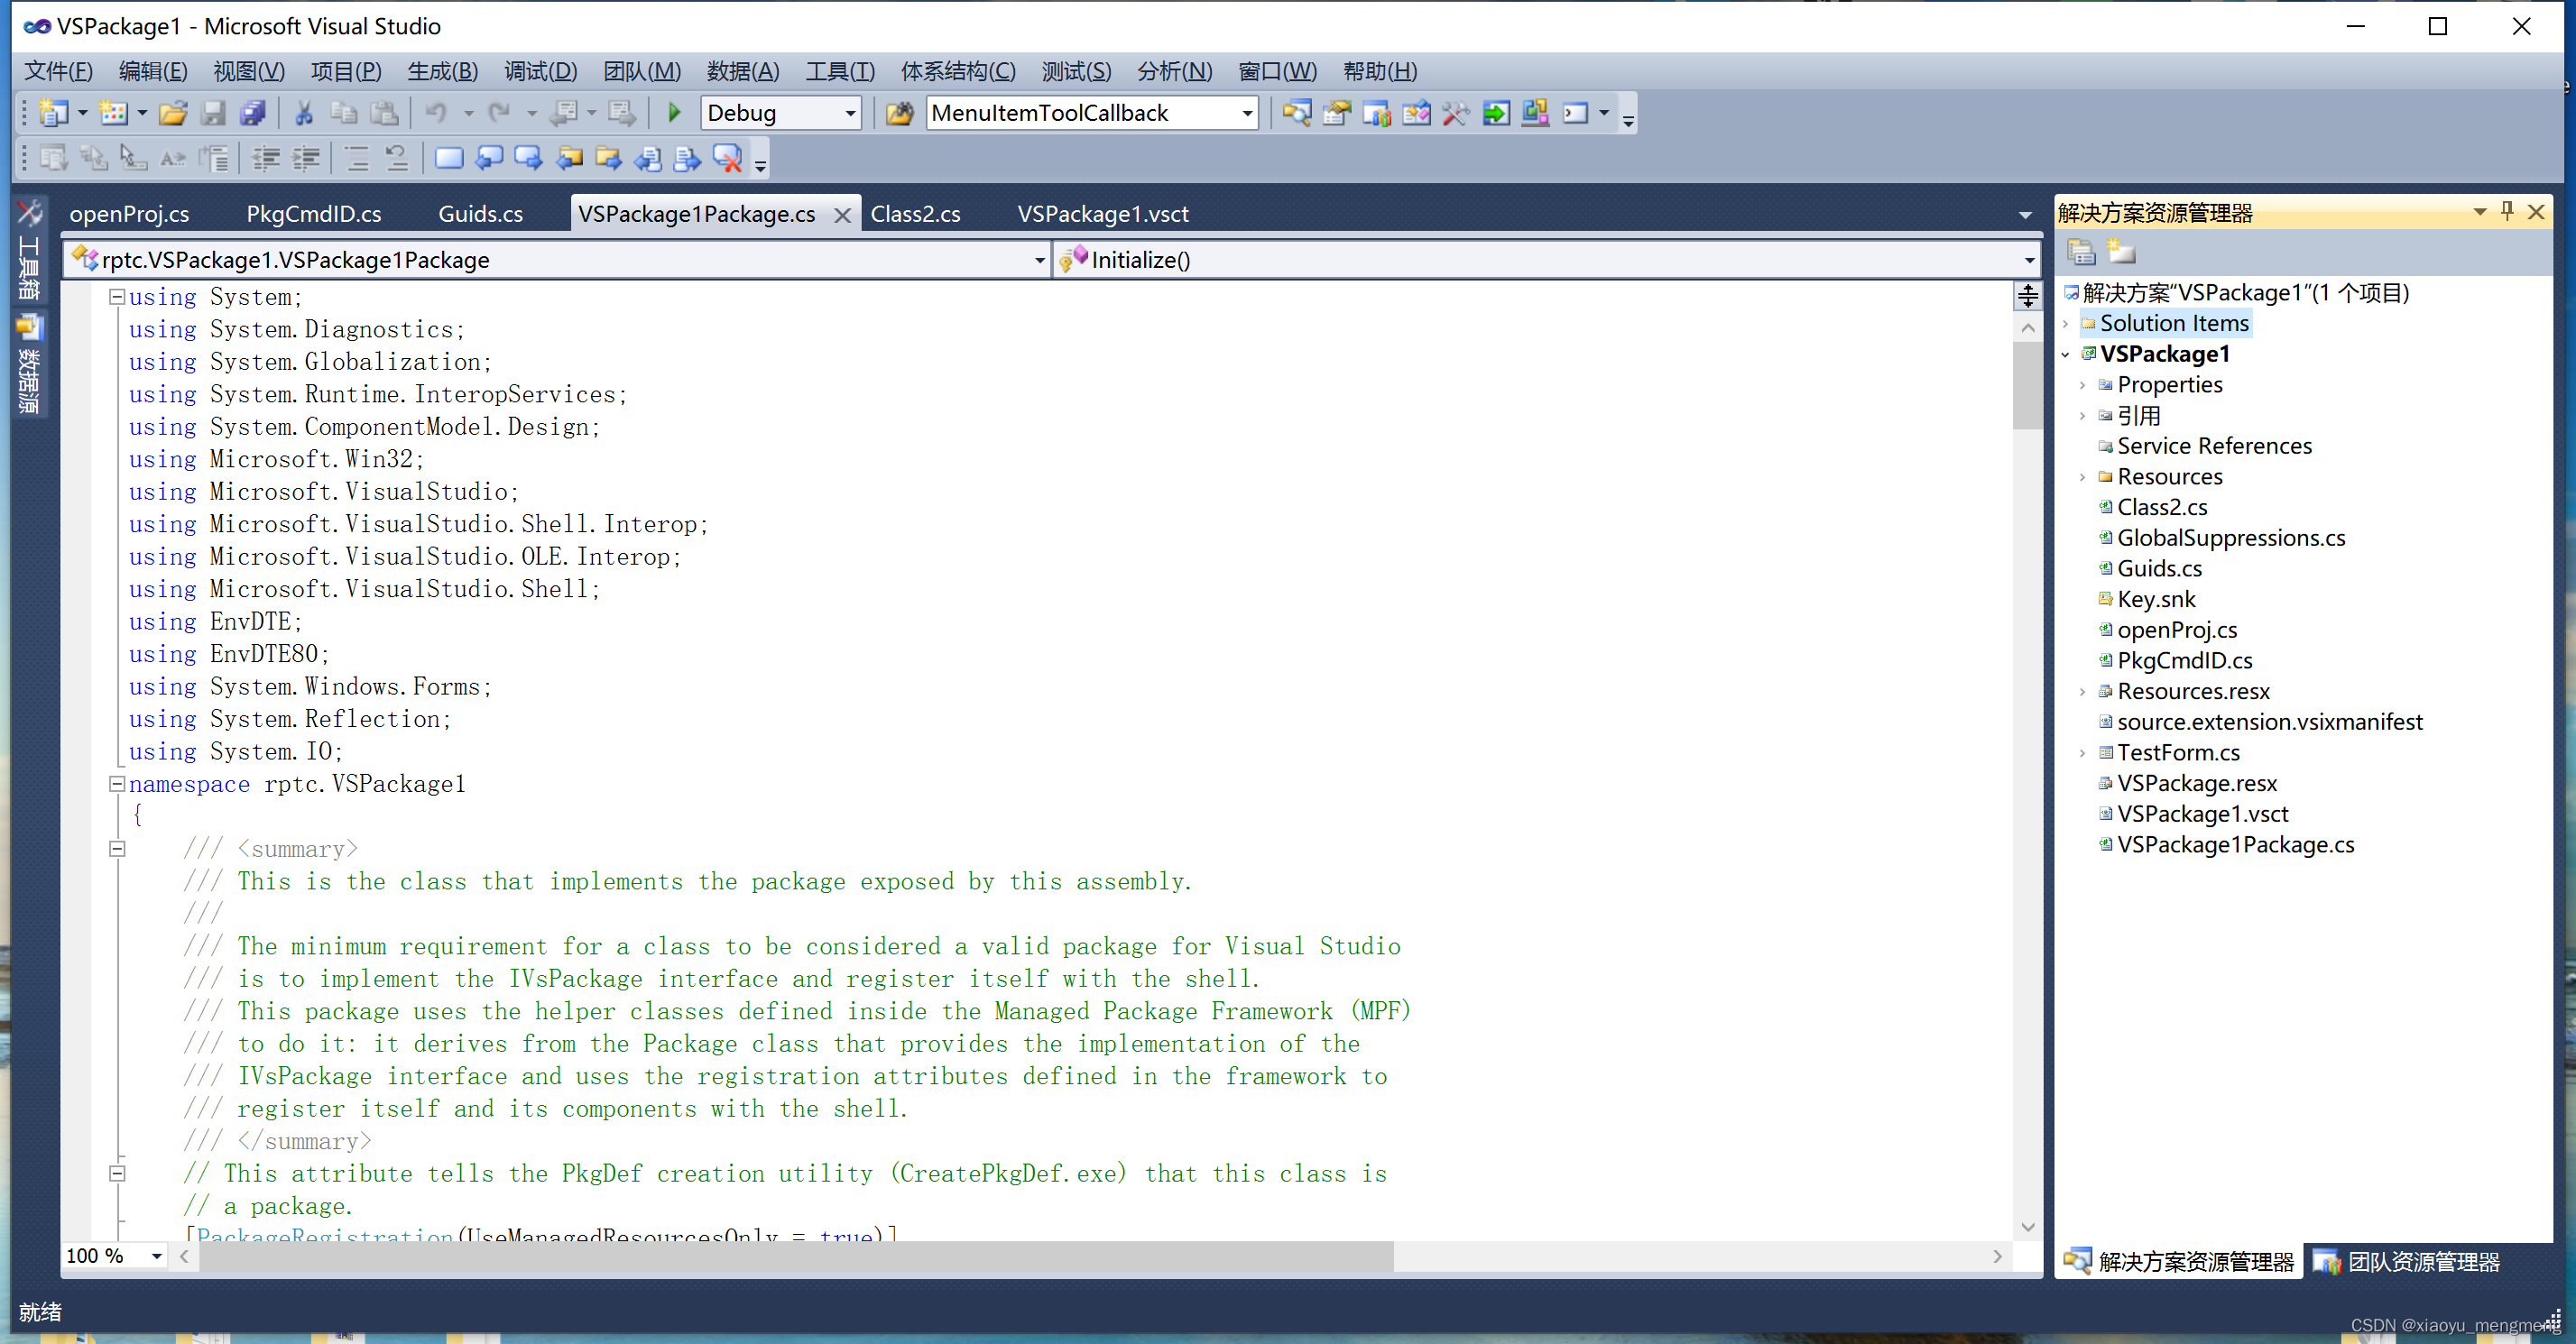Collapse the using directives outlining block

point(117,297)
